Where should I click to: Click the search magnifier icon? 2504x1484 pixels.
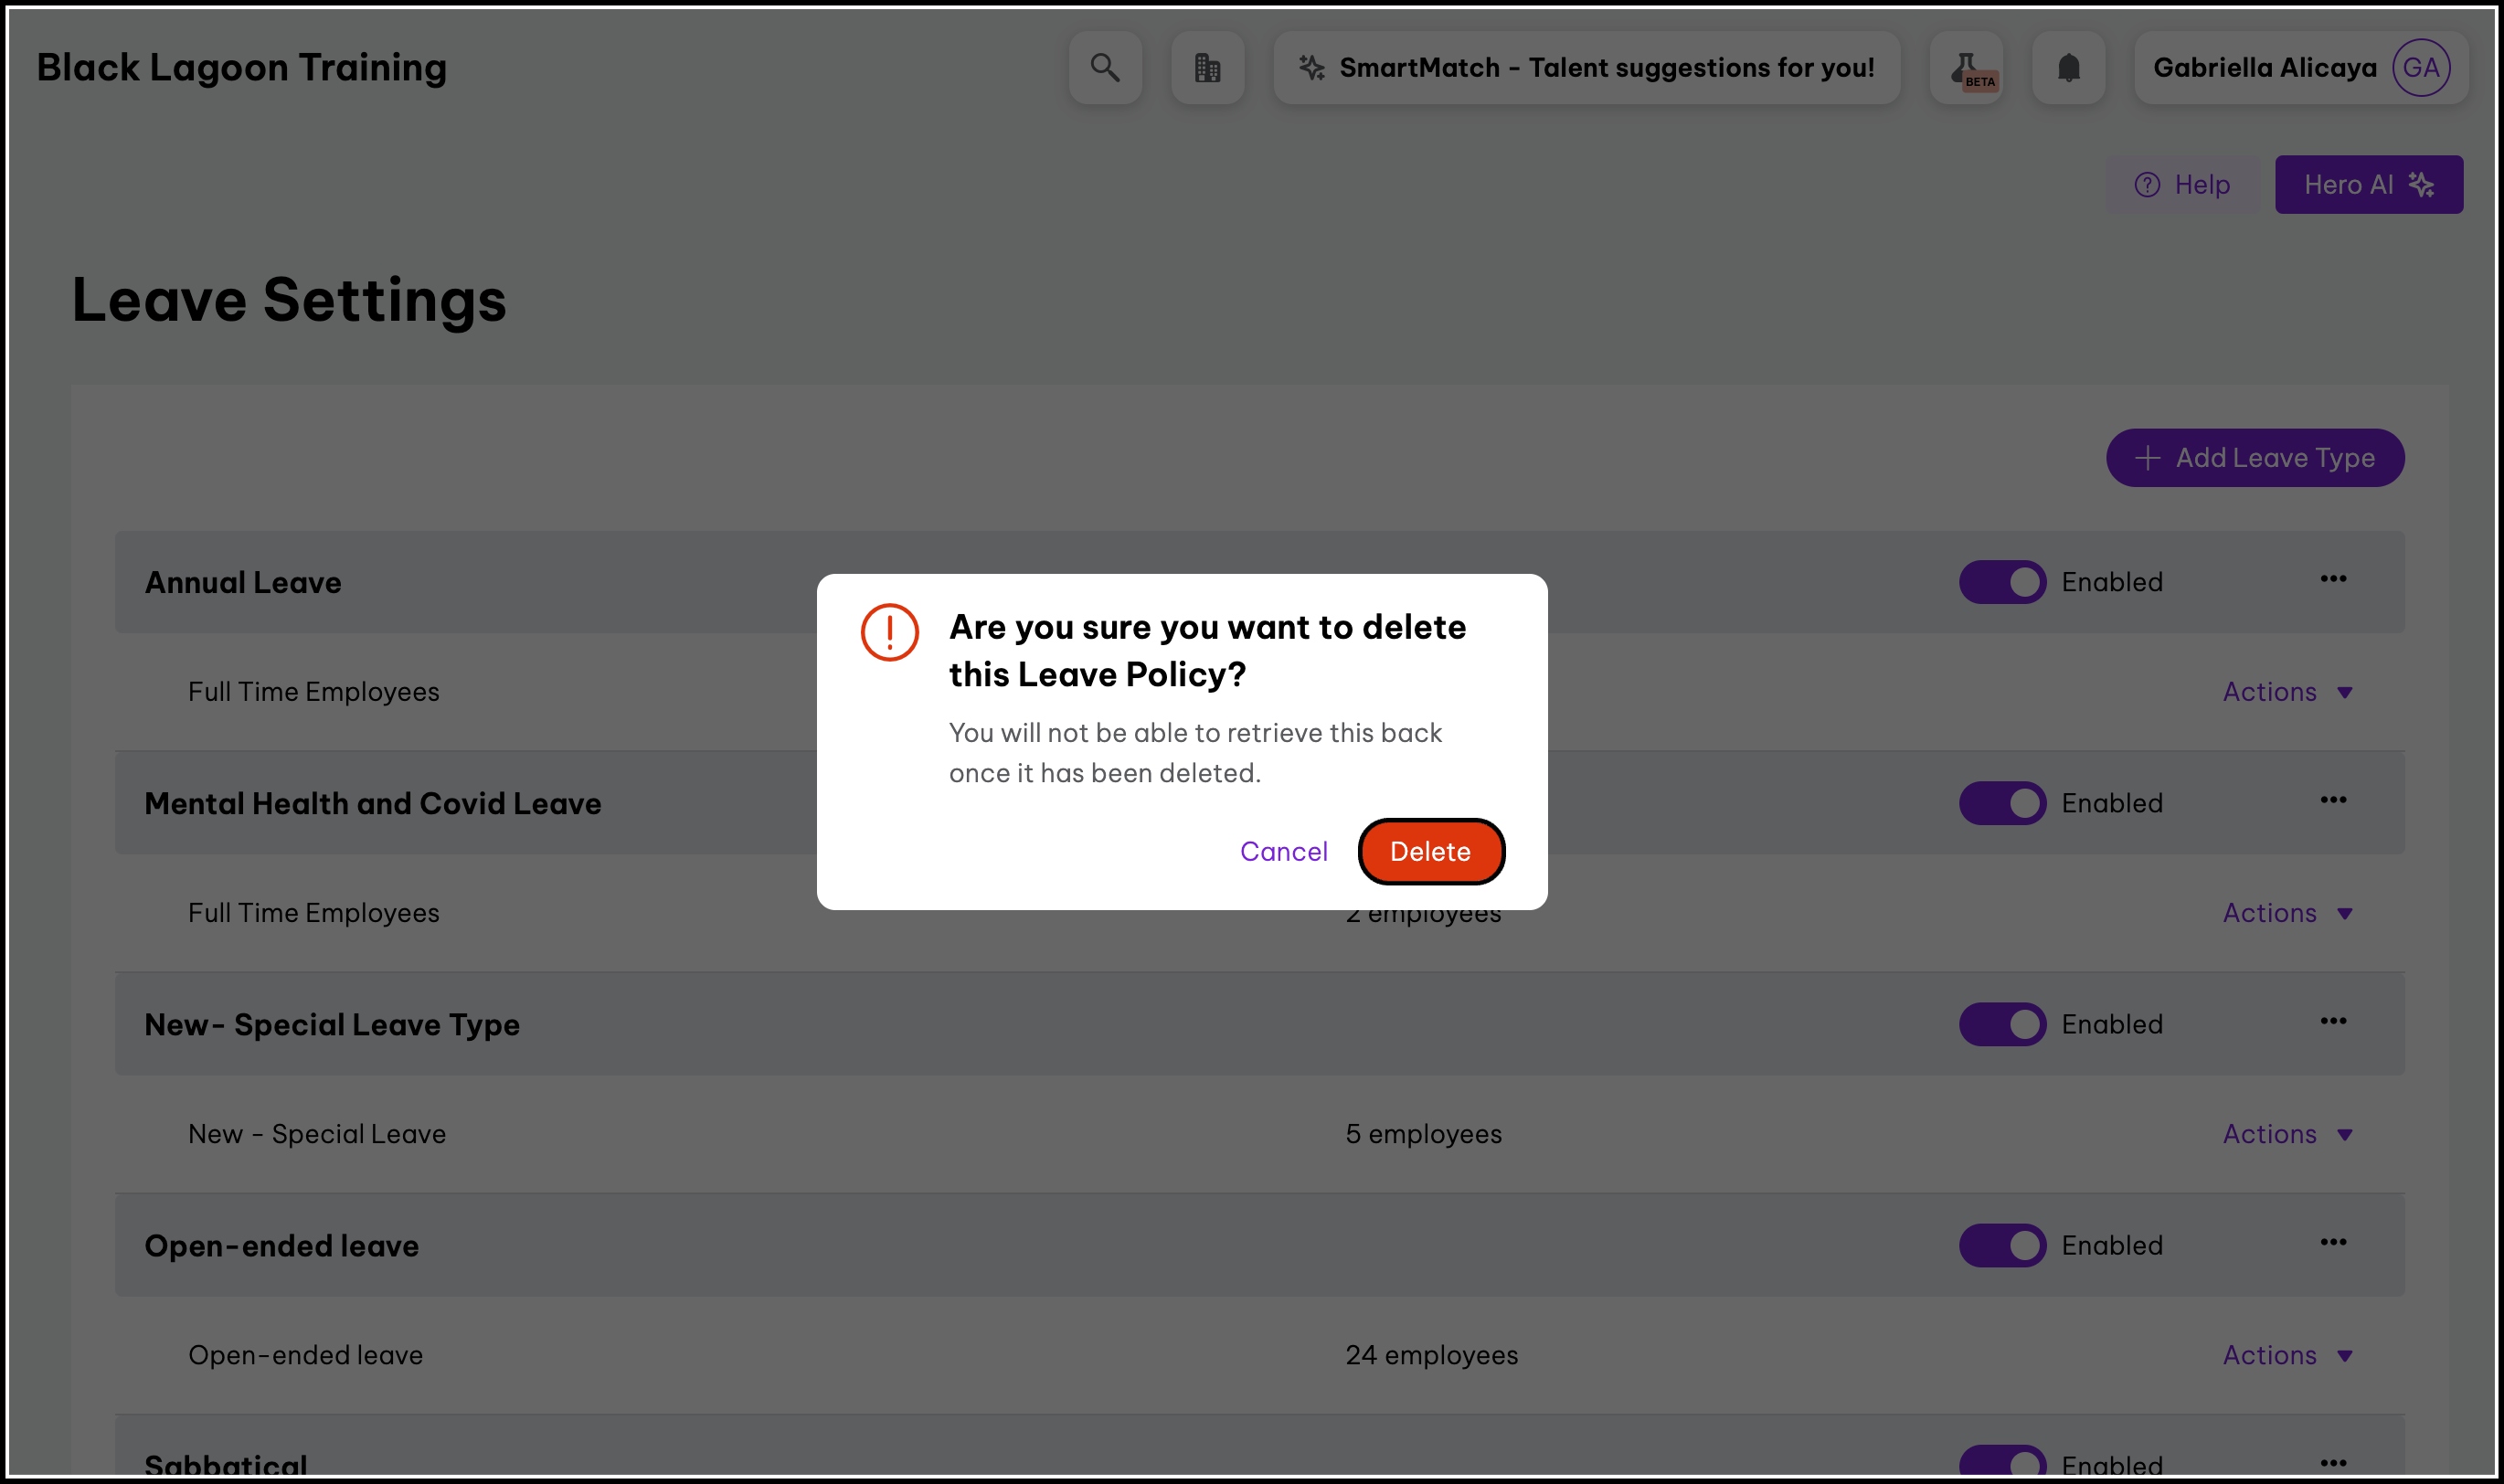(x=1105, y=68)
